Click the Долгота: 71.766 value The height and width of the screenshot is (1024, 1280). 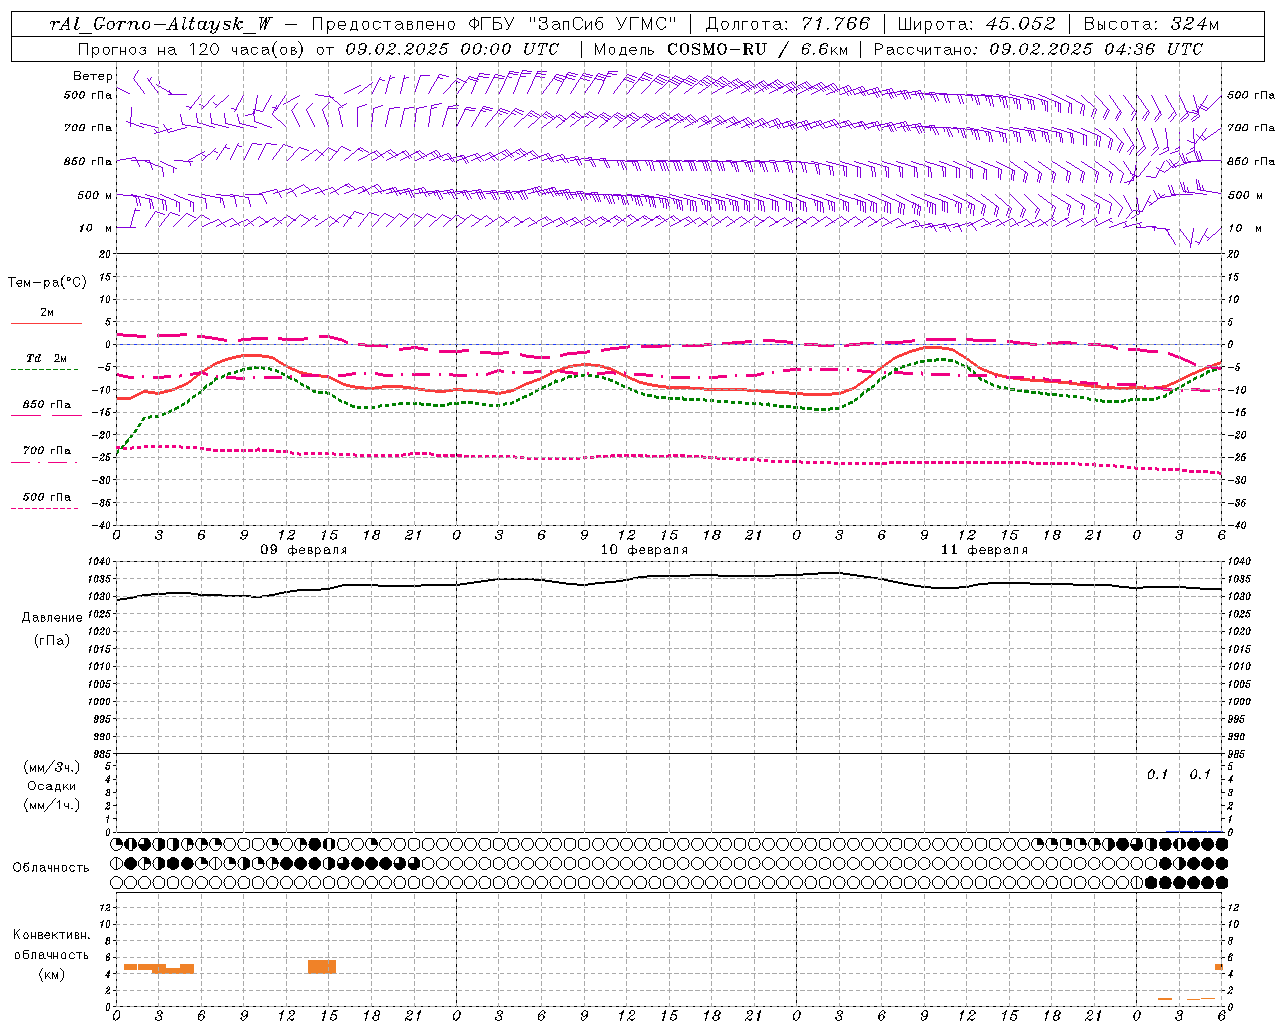(788, 24)
